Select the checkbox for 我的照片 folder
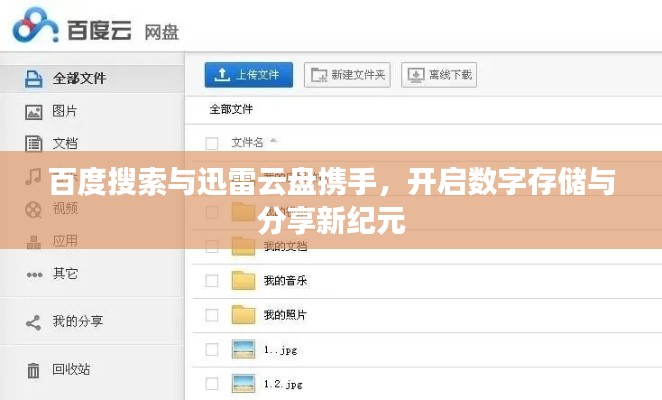Screen dimensions: 662x400 click(x=211, y=315)
